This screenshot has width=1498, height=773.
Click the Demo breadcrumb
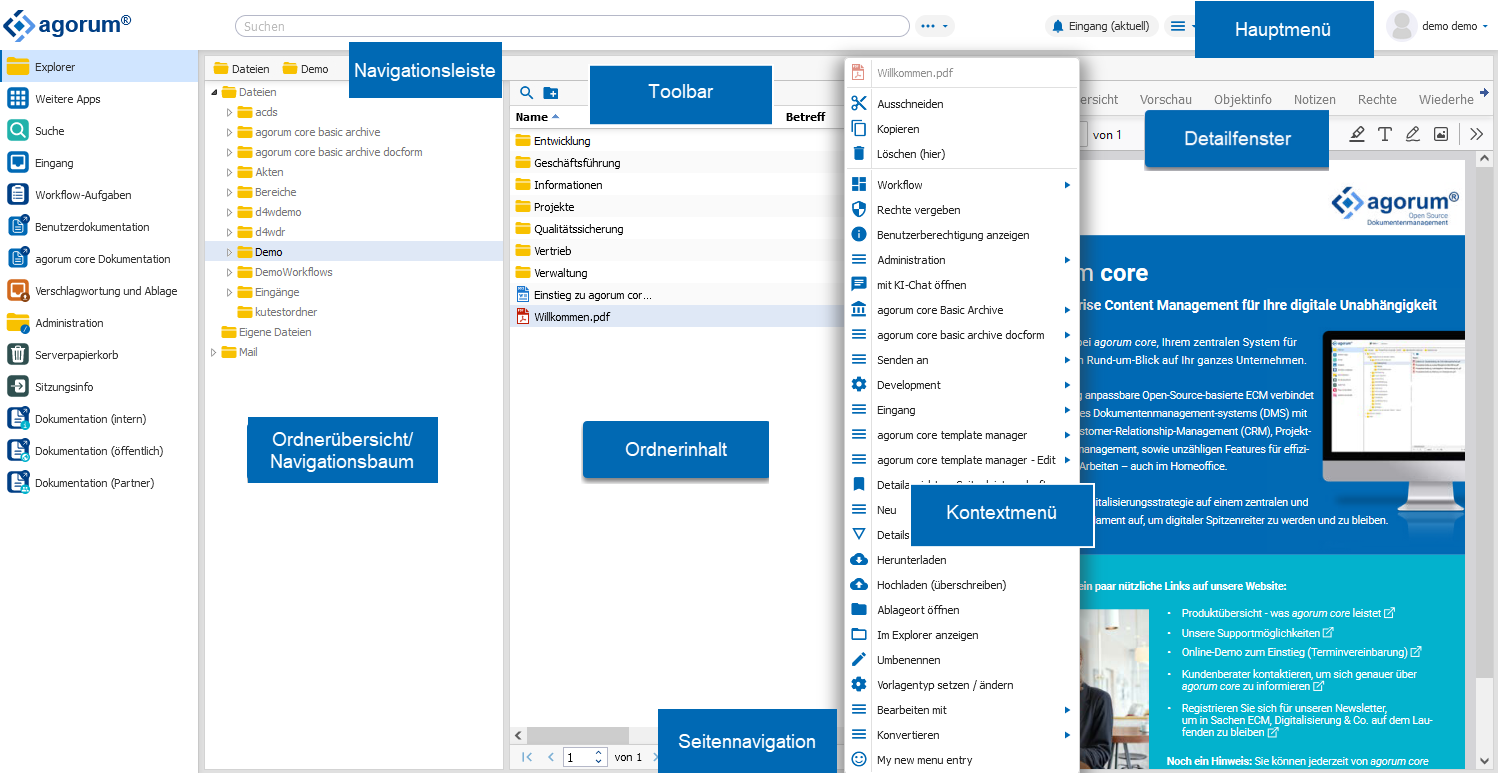[x=305, y=69]
